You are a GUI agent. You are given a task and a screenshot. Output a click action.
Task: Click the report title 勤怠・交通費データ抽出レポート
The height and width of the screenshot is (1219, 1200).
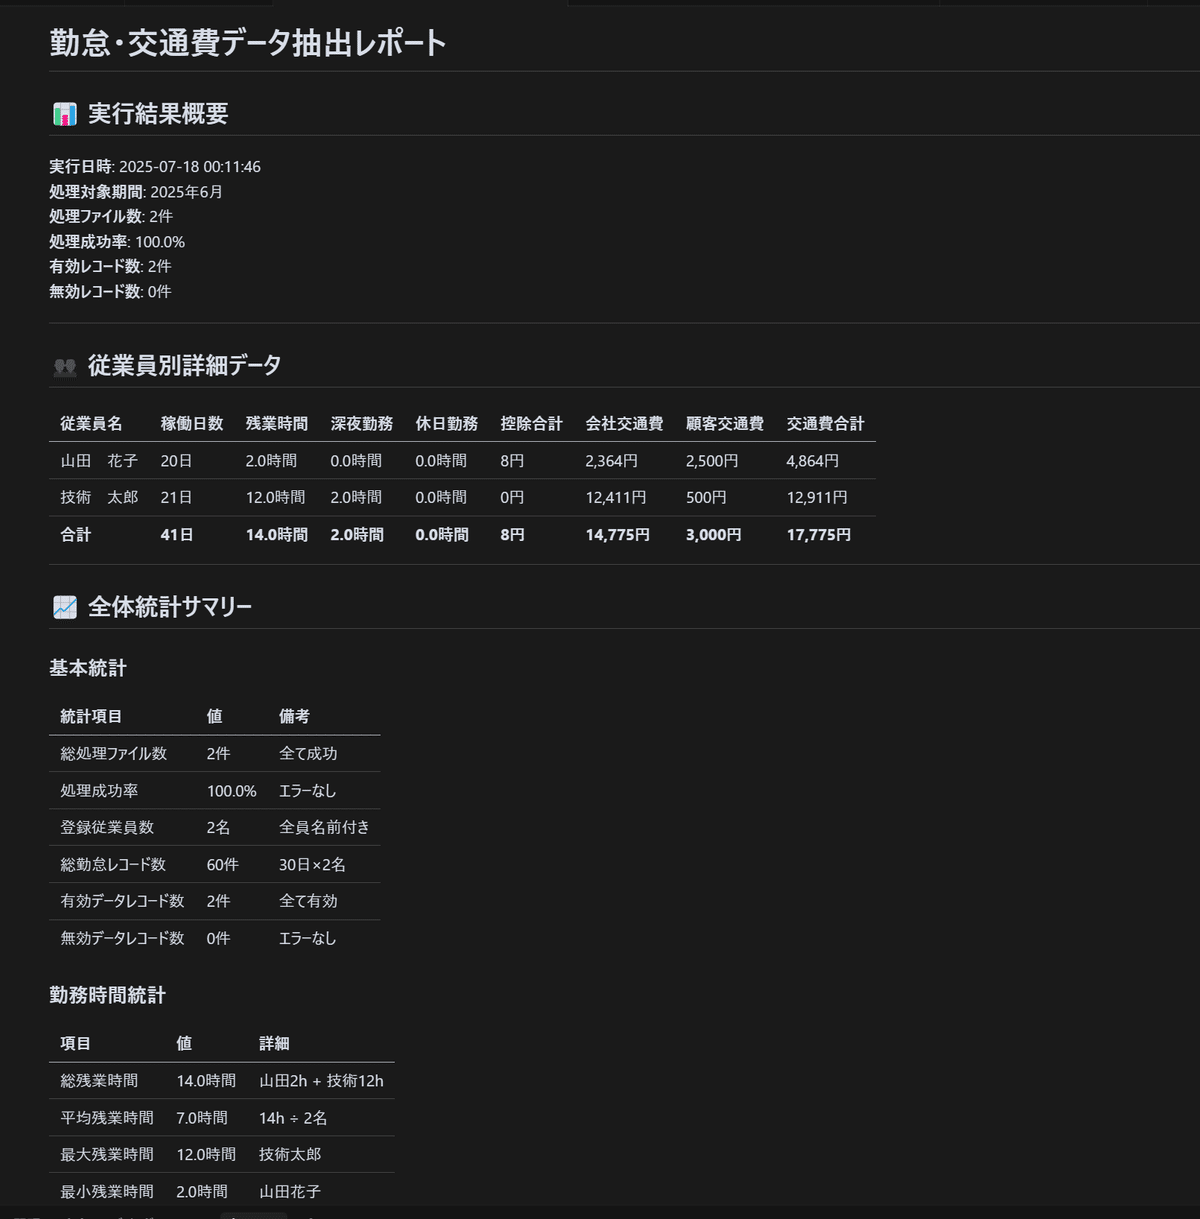(246, 43)
